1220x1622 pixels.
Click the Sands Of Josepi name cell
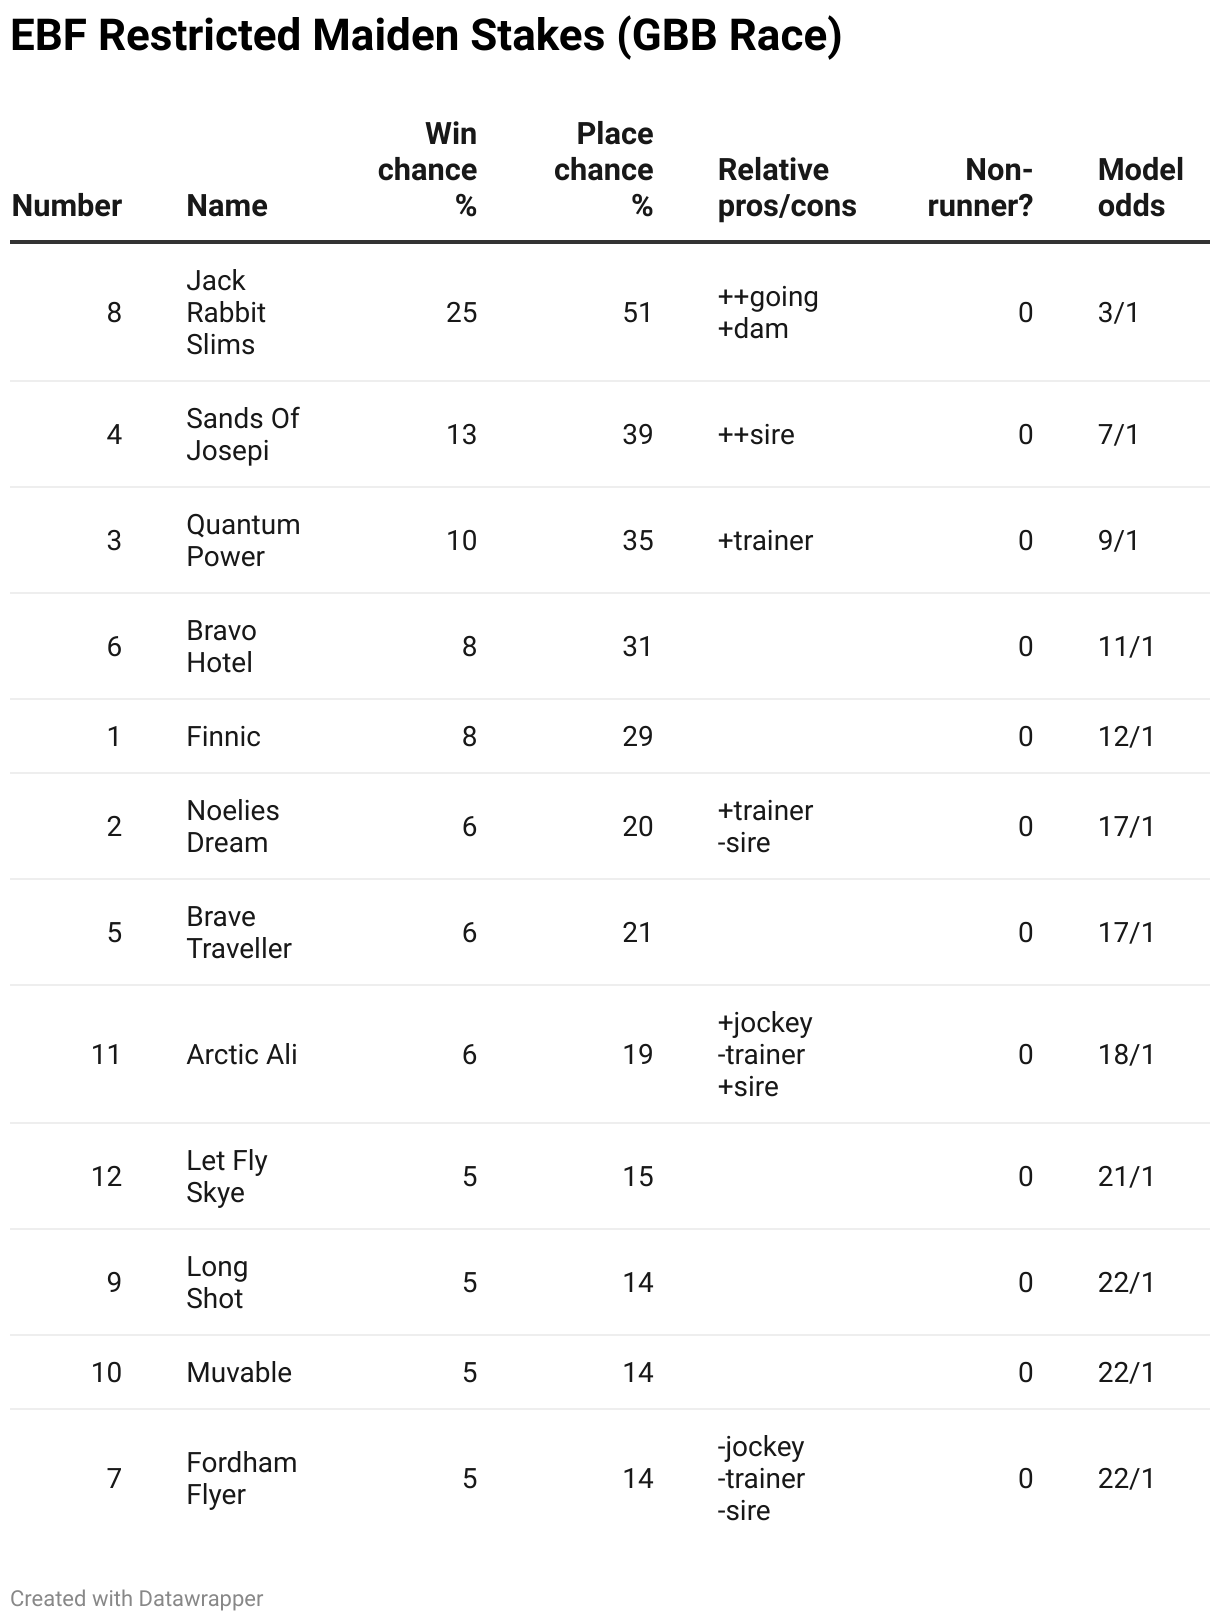tap(242, 434)
